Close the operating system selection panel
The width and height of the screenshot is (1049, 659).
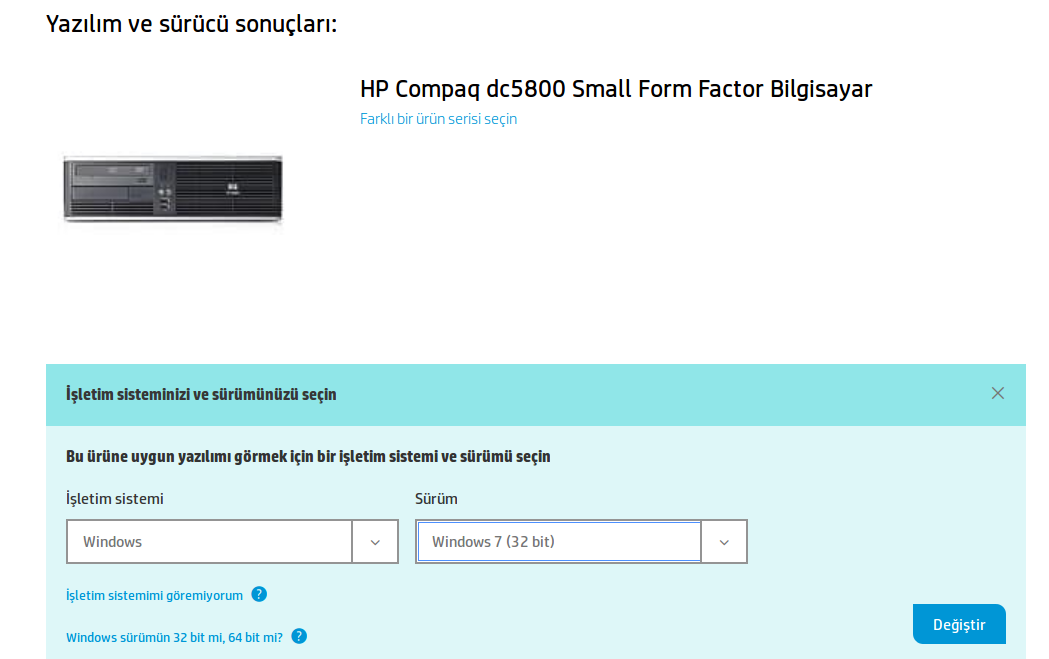(997, 393)
